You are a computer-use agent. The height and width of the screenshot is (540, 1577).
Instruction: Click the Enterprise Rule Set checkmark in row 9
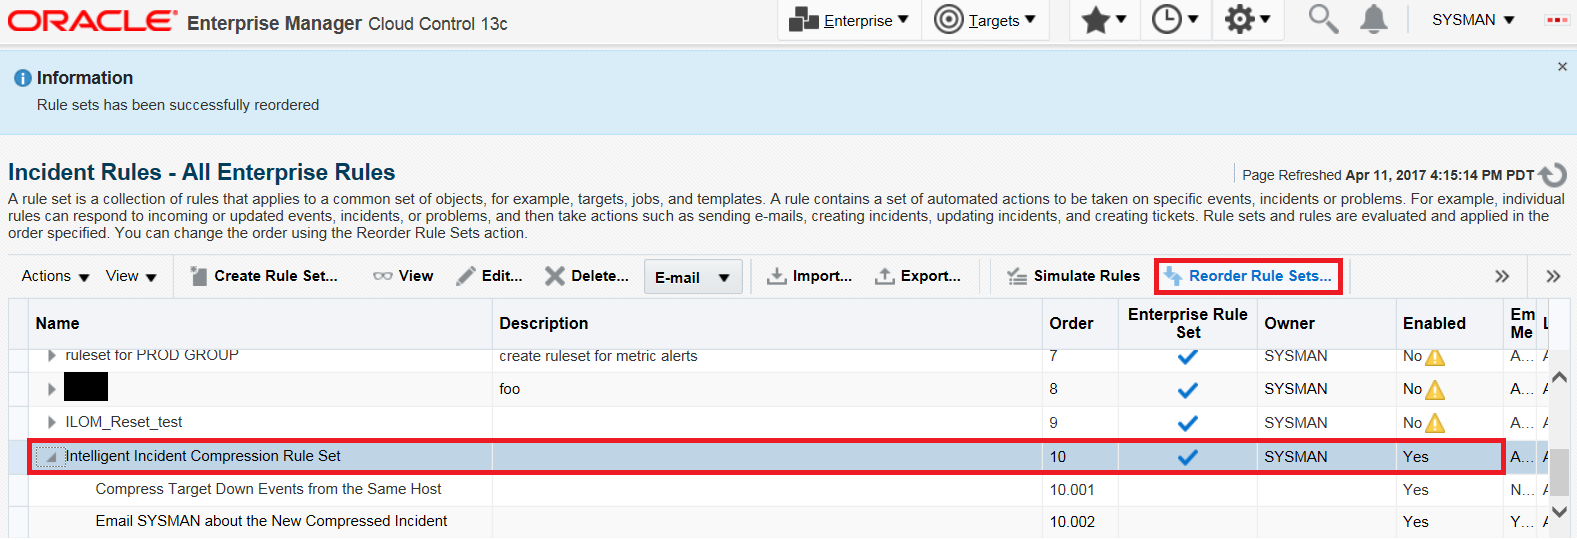coord(1187,423)
